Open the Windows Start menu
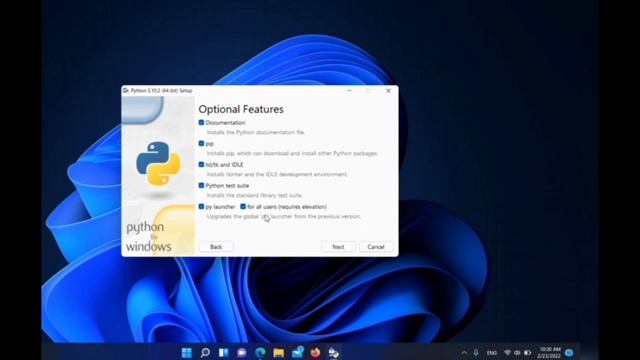The image size is (640, 360). [187, 352]
